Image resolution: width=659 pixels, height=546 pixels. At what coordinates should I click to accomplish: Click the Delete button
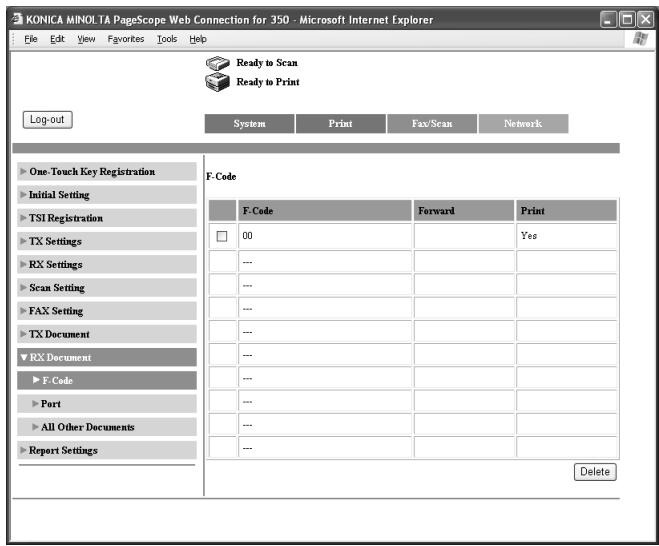(595, 472)
